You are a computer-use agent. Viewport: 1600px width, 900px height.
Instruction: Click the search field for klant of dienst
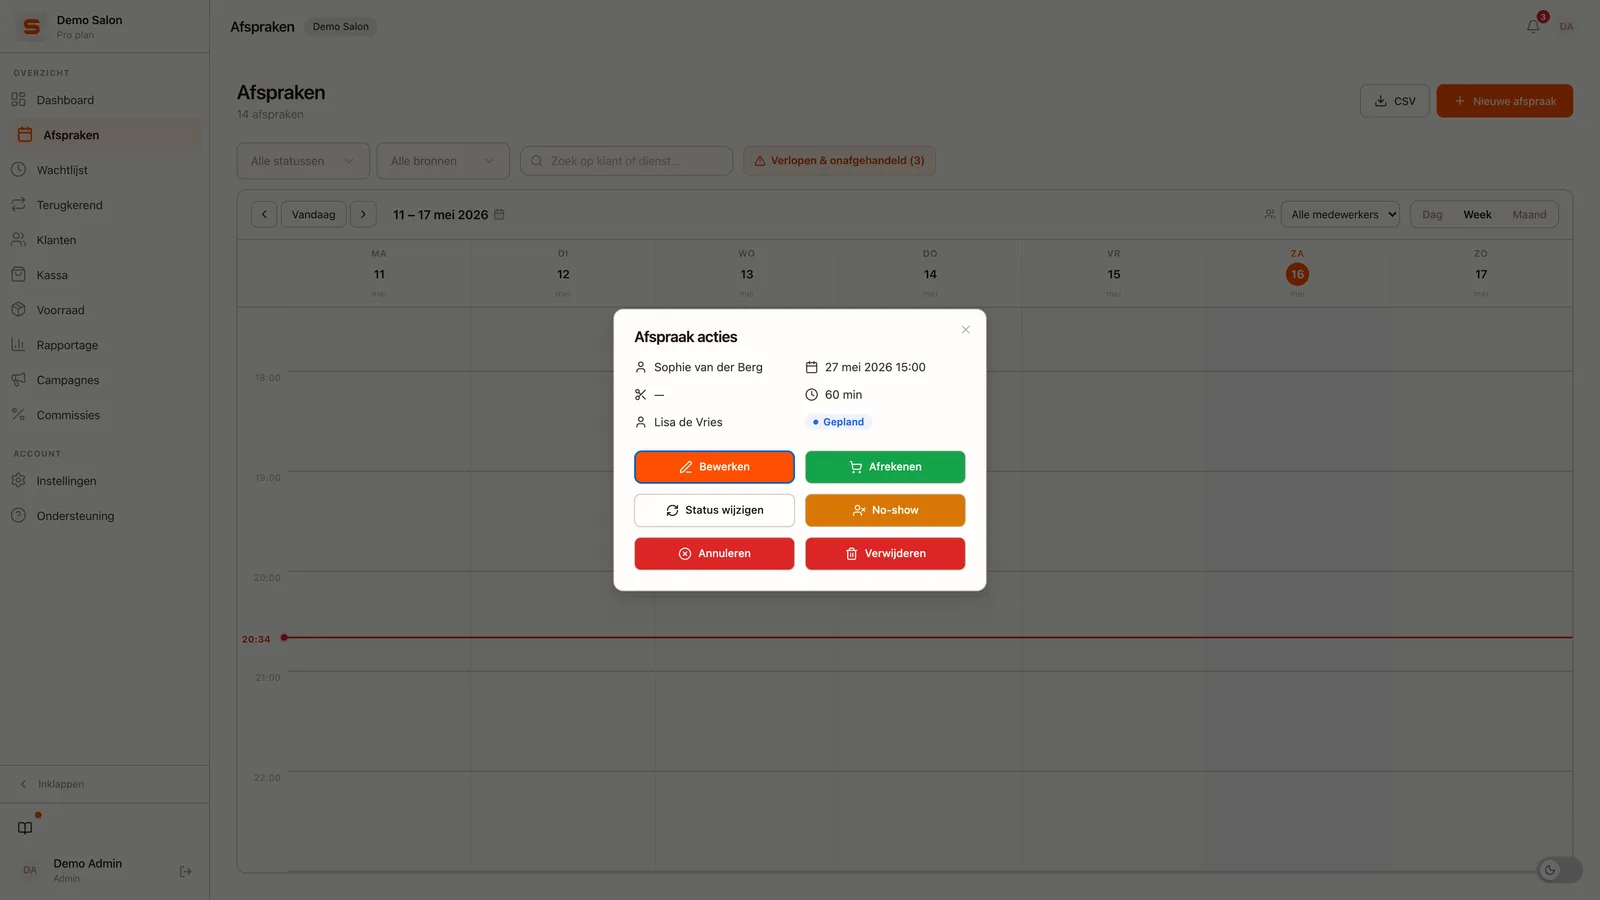tap(626, 161)
